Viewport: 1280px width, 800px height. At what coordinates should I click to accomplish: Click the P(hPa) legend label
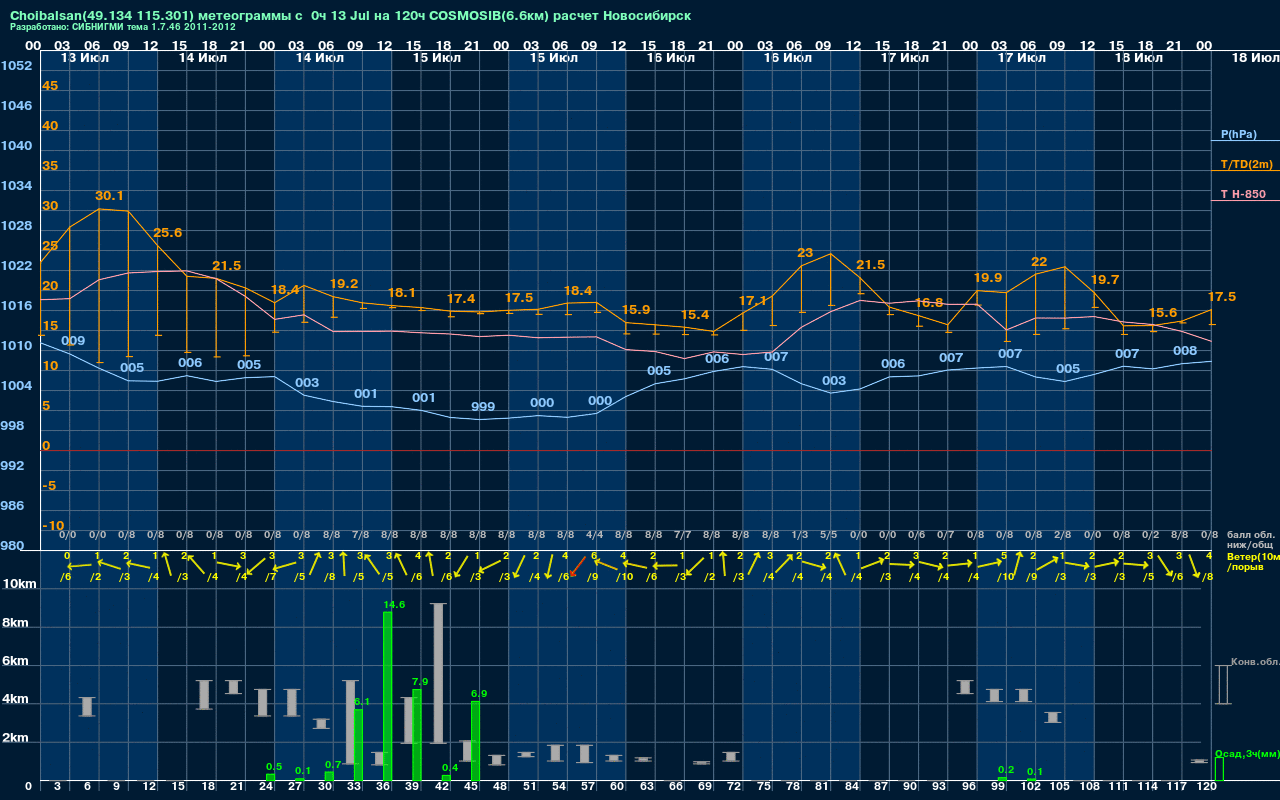[1238, 134]
